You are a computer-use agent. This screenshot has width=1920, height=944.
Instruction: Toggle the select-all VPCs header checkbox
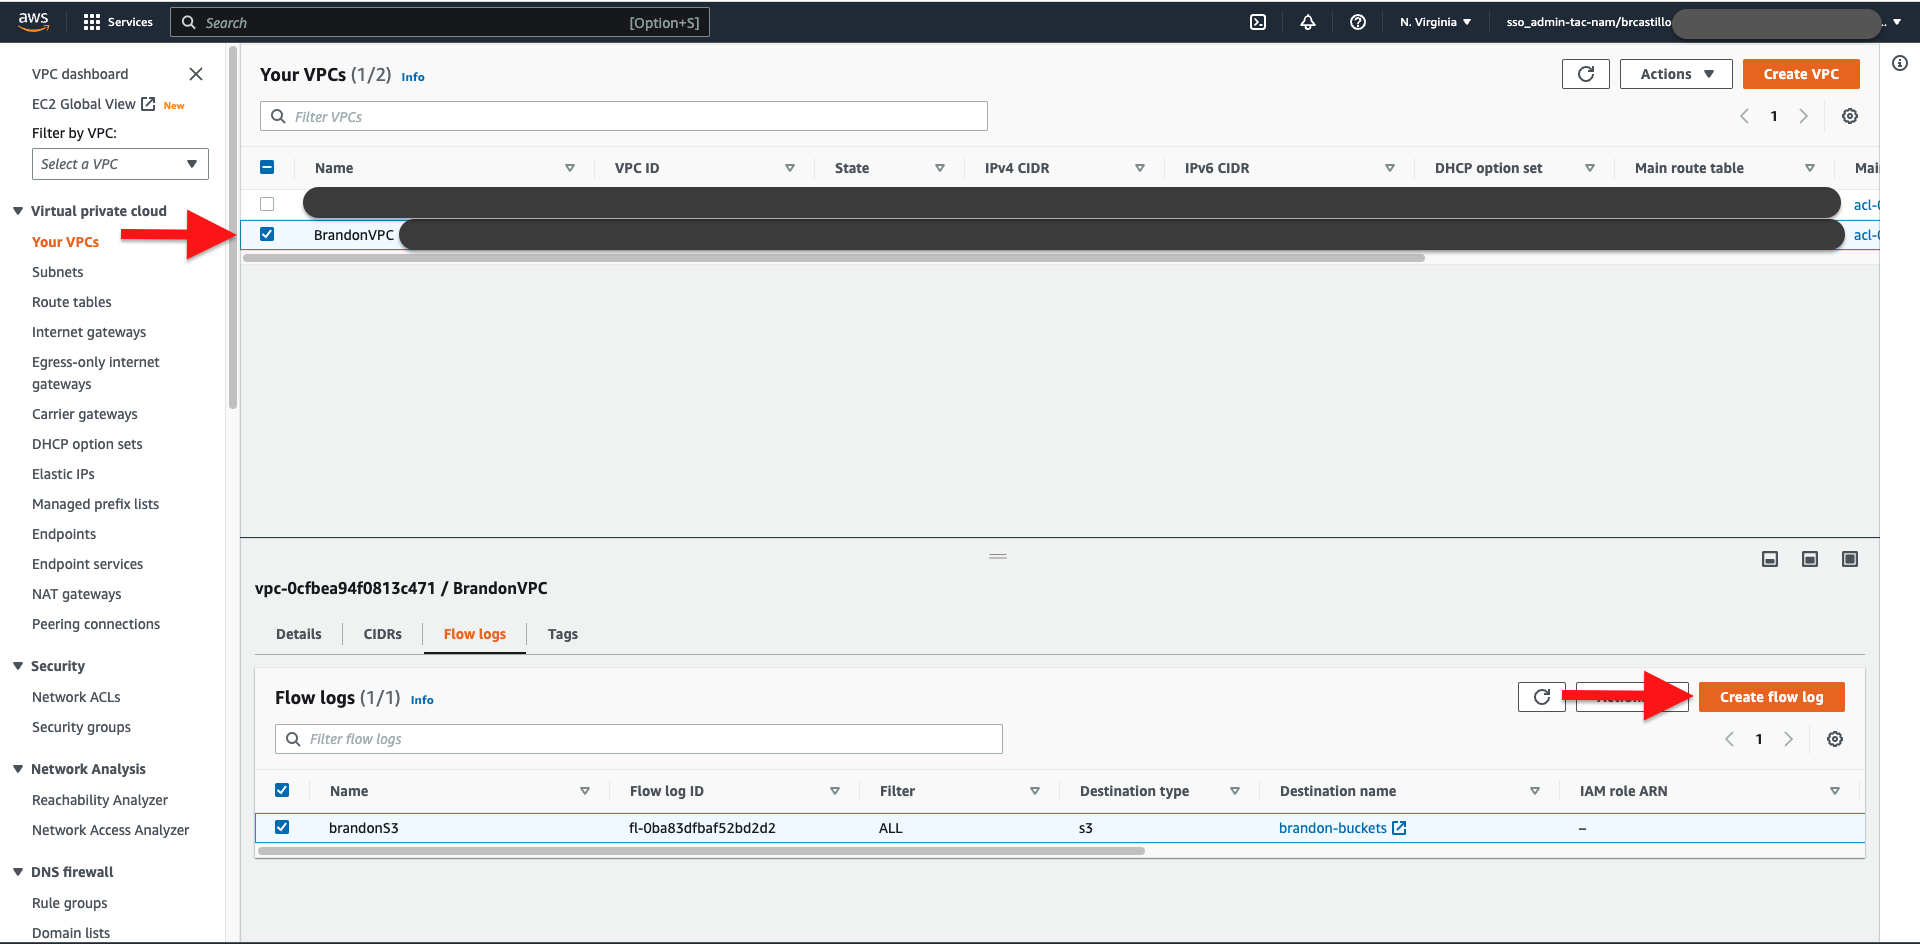pyautogui.click(x=267, y=167)
